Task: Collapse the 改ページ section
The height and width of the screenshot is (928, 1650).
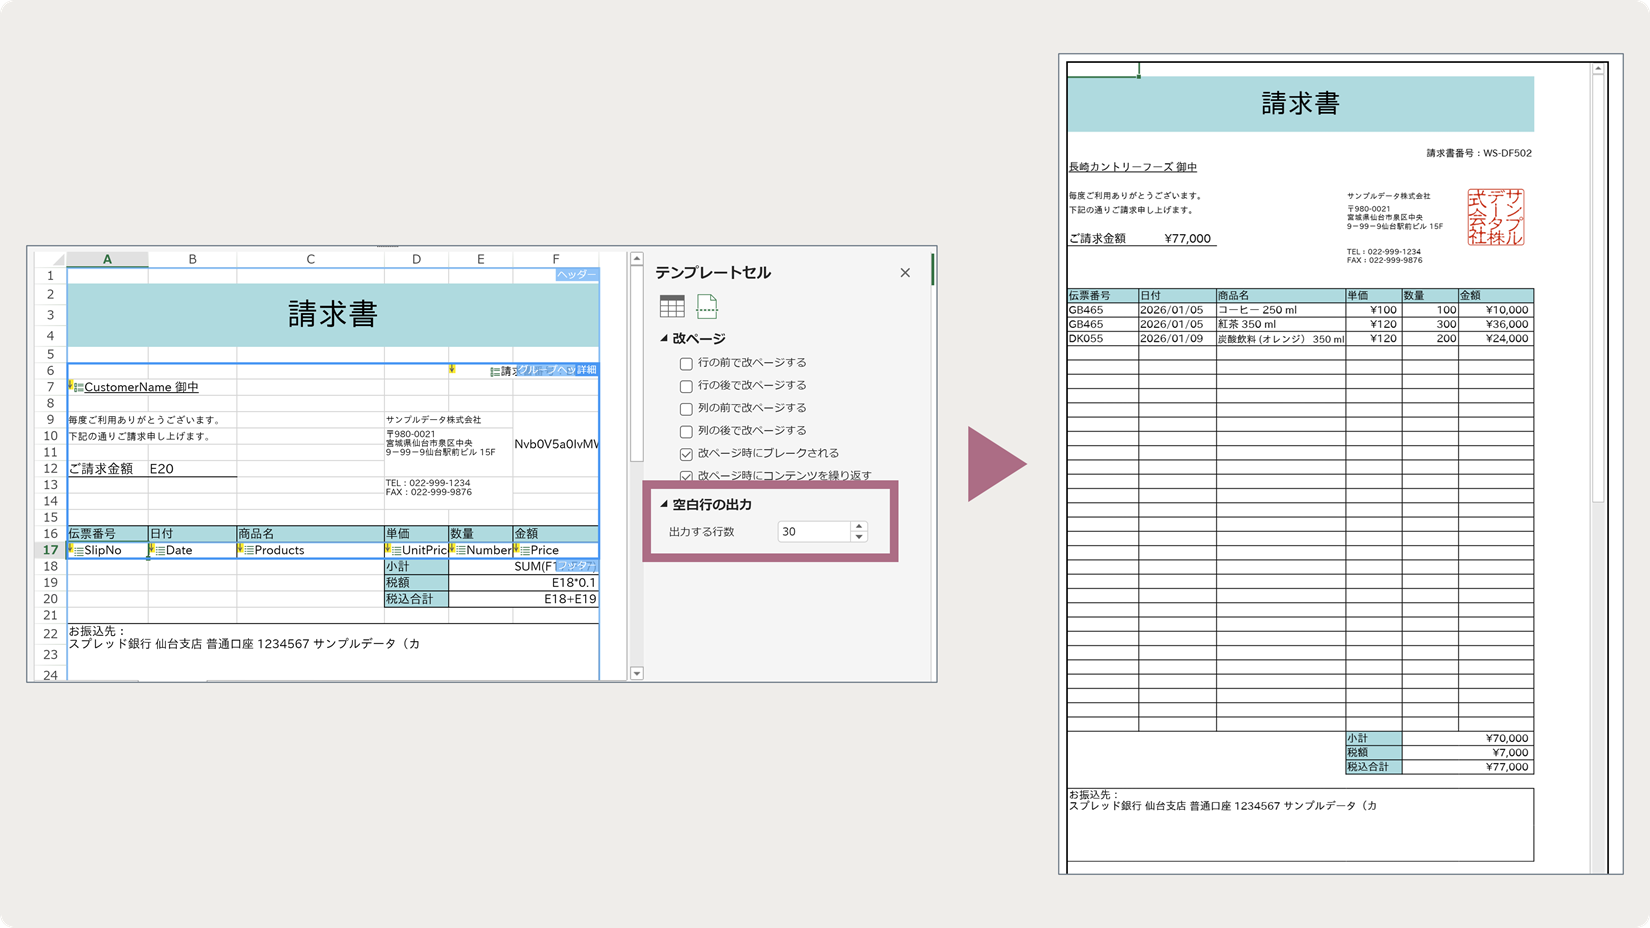Action: pyautogui.click(x=664, y=339)
